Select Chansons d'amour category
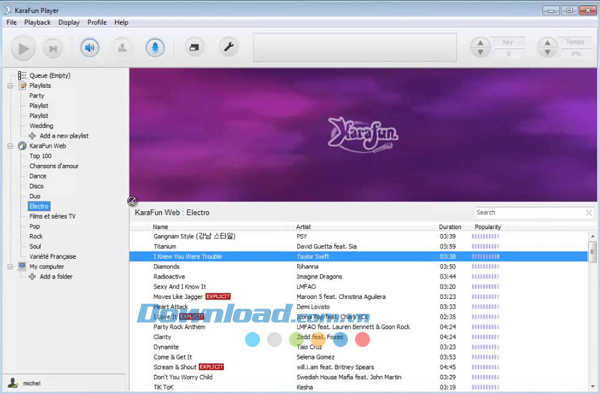The width and height of the screenshot is (600, 394). [54, 166]
